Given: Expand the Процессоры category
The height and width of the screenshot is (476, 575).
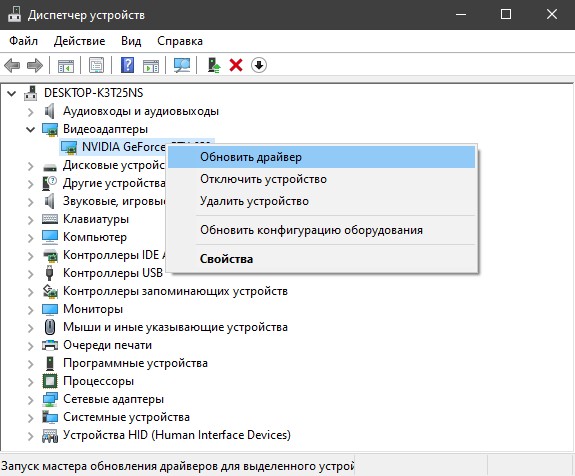Looking at the screenshot, I should (x=30, y=382).
